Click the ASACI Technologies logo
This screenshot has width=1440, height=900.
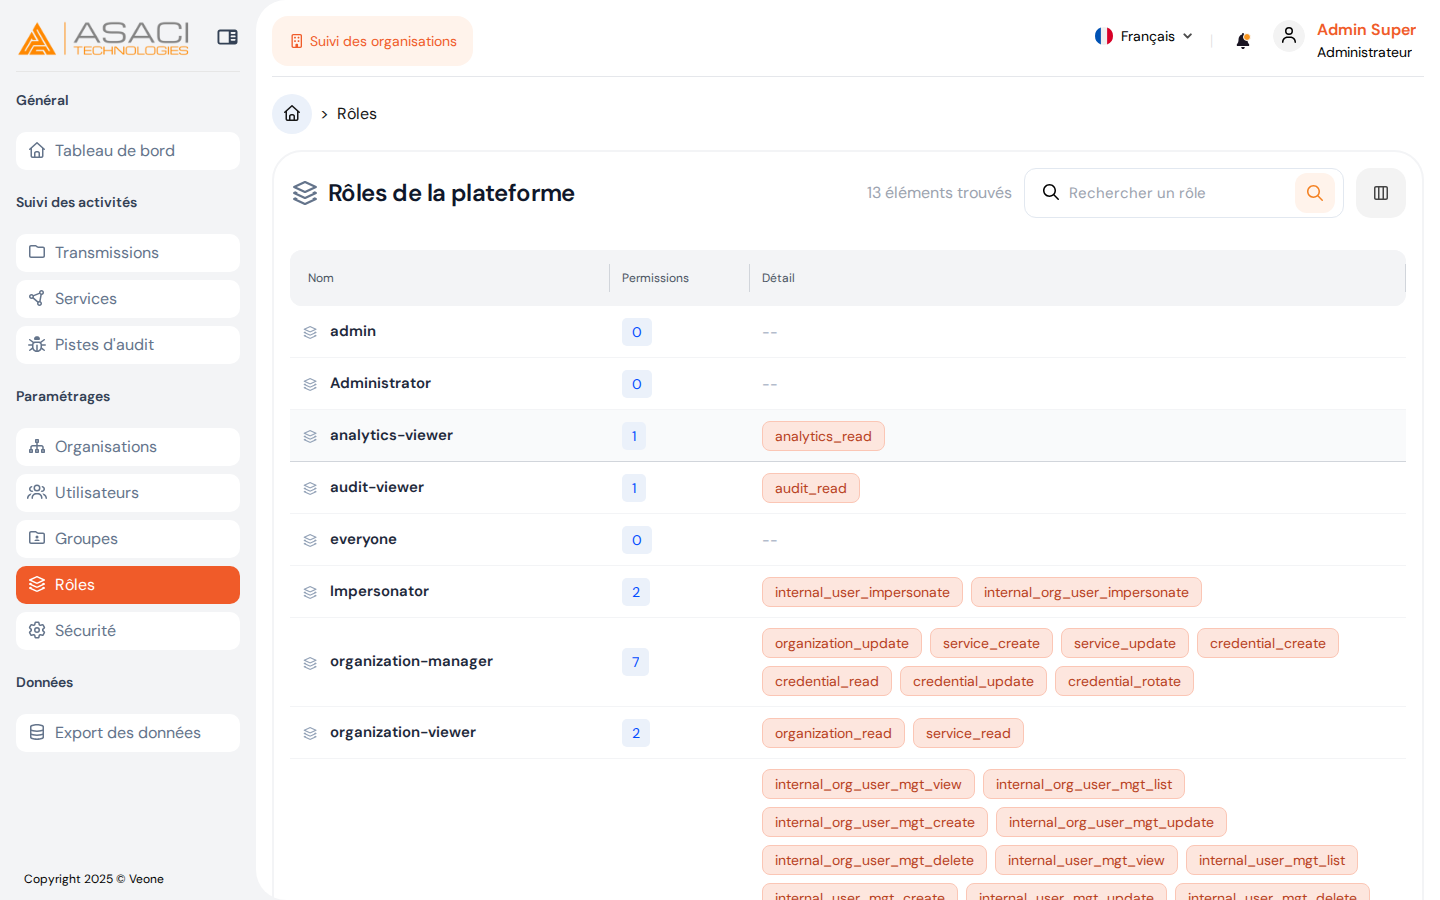pyautogui.click(x=104, y=38)
